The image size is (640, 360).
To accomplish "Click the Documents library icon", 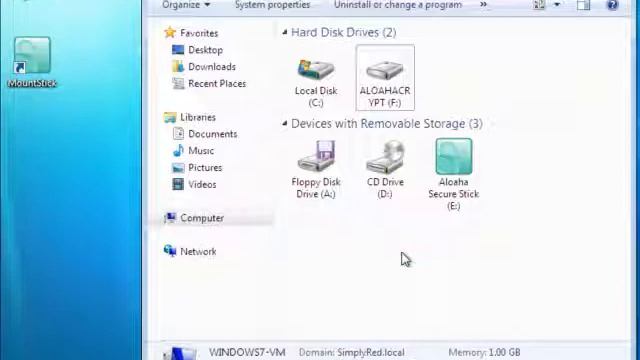I will (x=178, y=134).
